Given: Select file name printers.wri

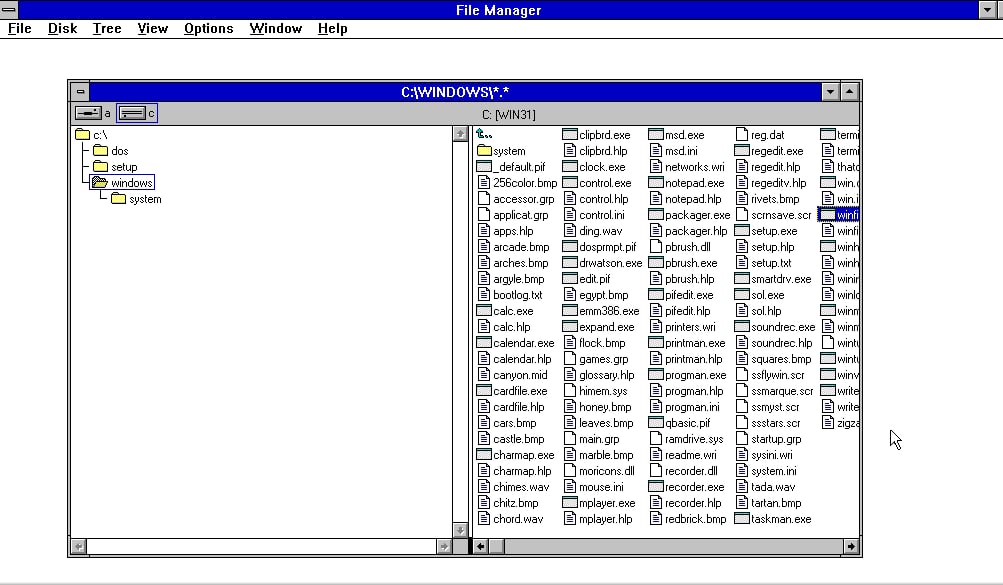Looking at the screenshot, I should 690,327.
